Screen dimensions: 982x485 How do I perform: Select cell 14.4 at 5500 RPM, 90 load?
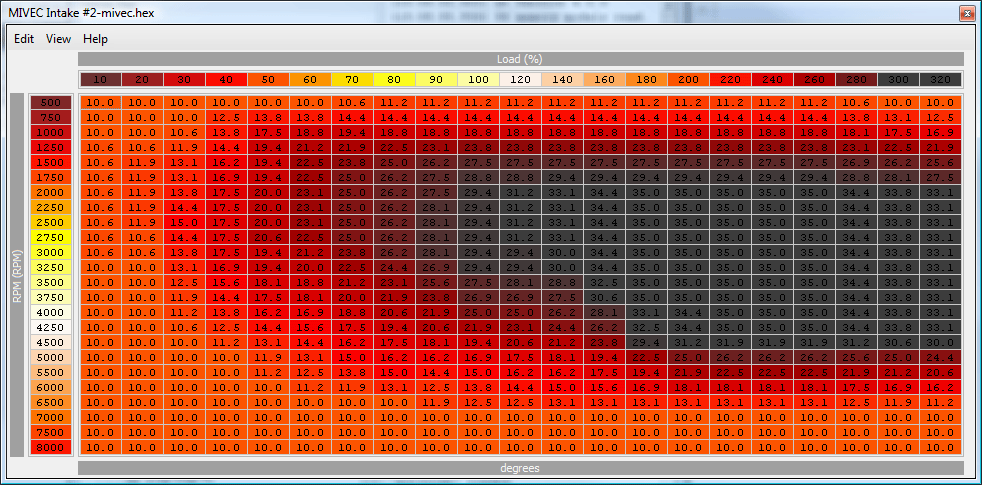[x=436, y=372]
